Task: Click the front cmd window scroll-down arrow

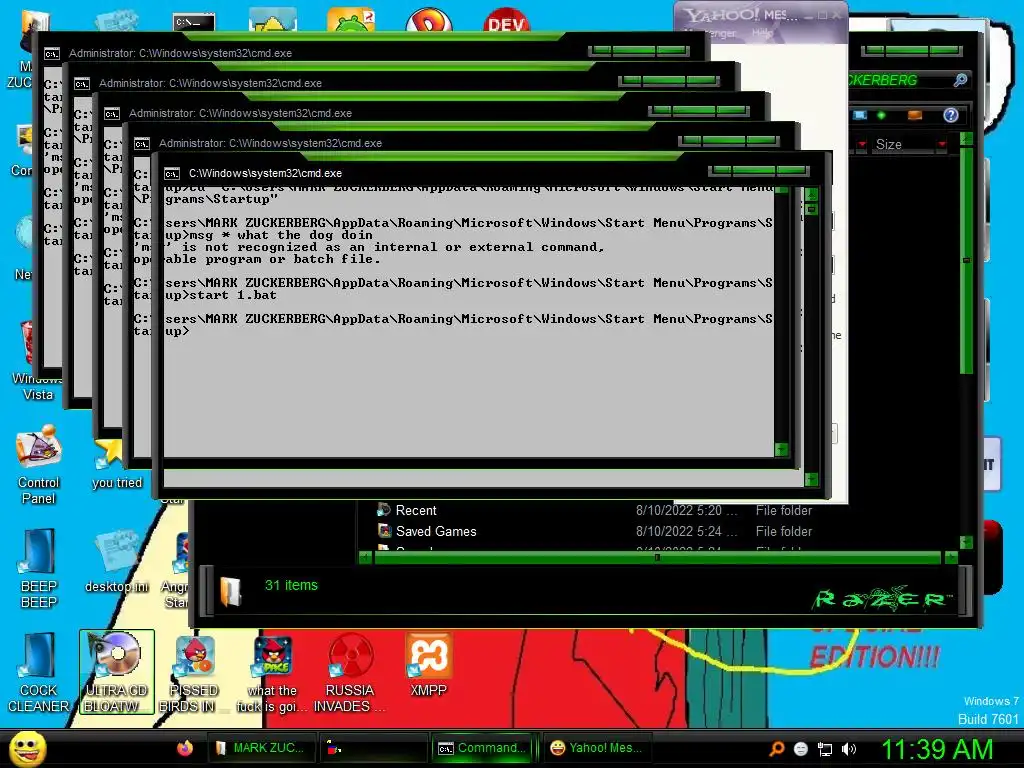Action: click(x=811, y=479)
